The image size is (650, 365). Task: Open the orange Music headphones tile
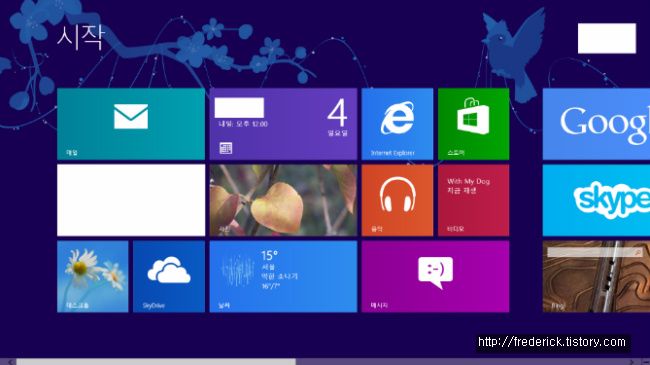pyautogui.click(x=397, y=200)
